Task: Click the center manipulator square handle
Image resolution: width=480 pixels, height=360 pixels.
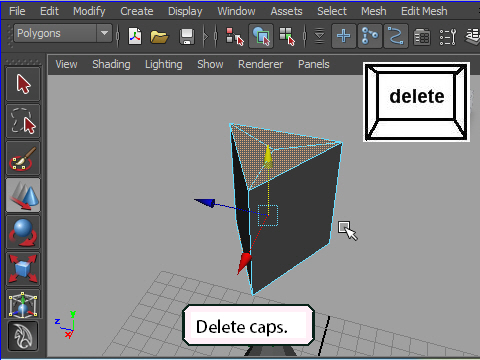Action: pos(268,215)
